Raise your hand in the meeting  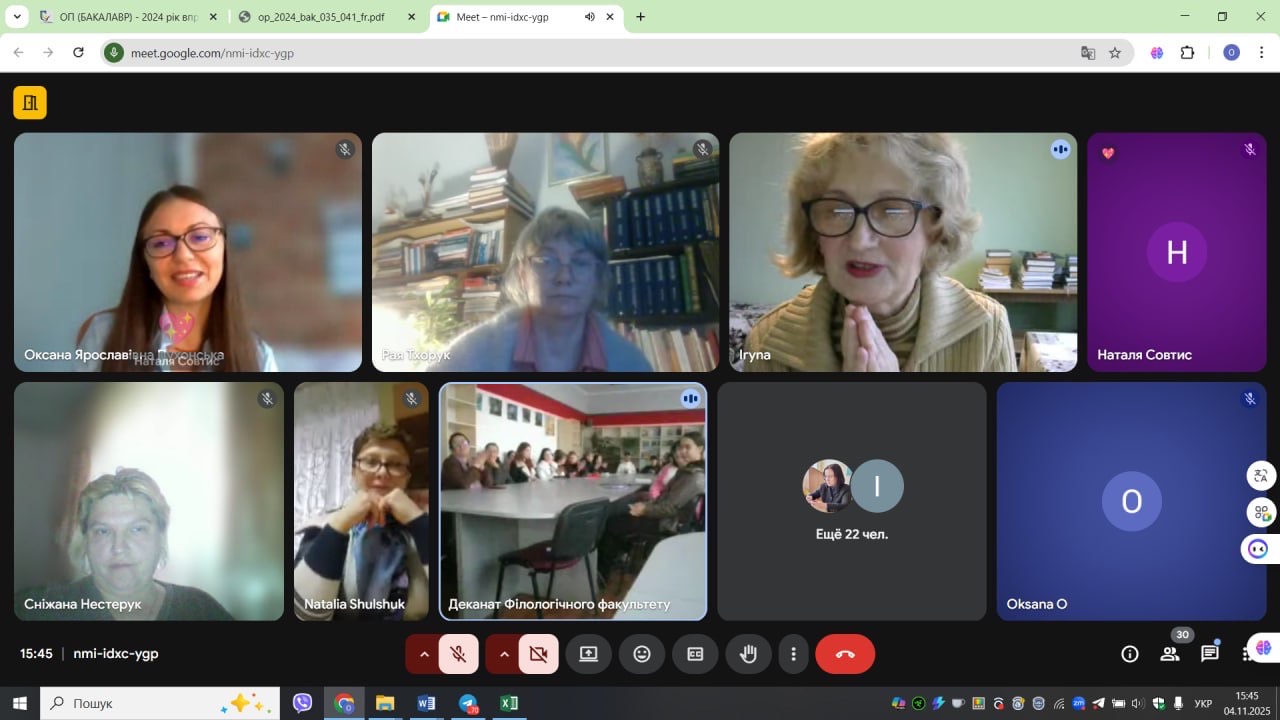[x=748, y=654]
